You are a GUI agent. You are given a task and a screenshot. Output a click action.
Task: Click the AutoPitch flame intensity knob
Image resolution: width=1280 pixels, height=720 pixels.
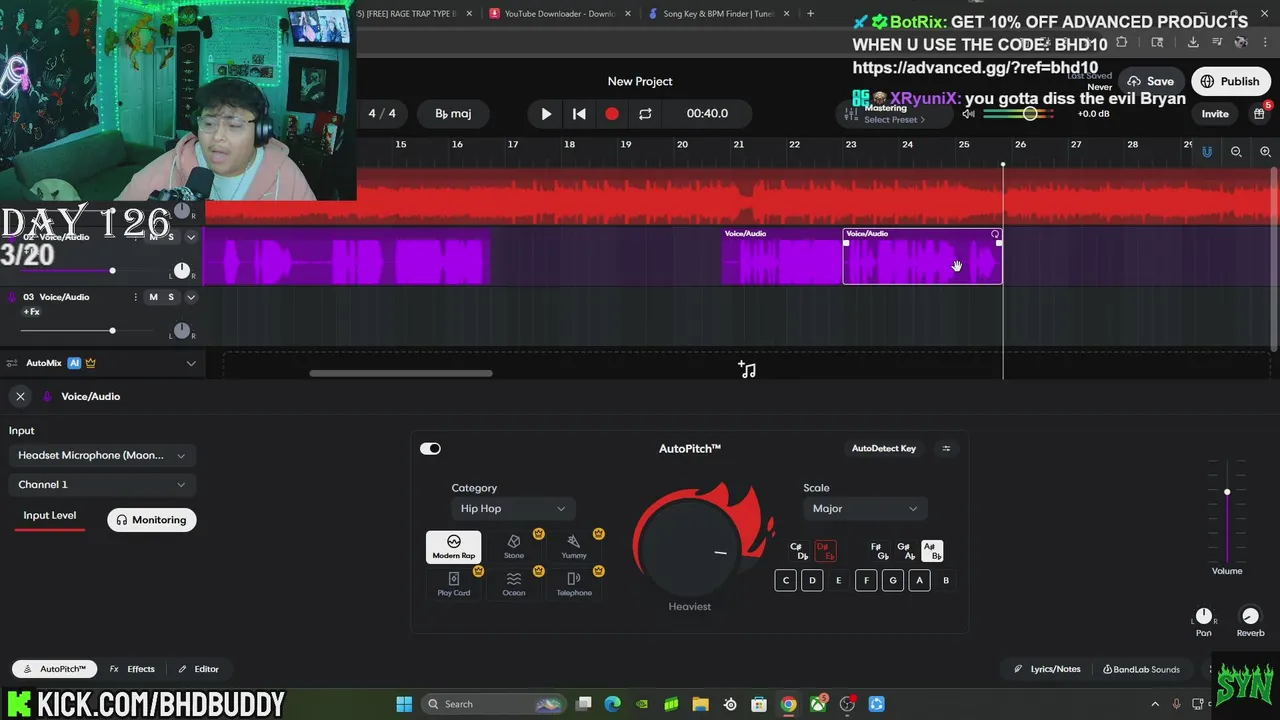[x=690, y=550]
